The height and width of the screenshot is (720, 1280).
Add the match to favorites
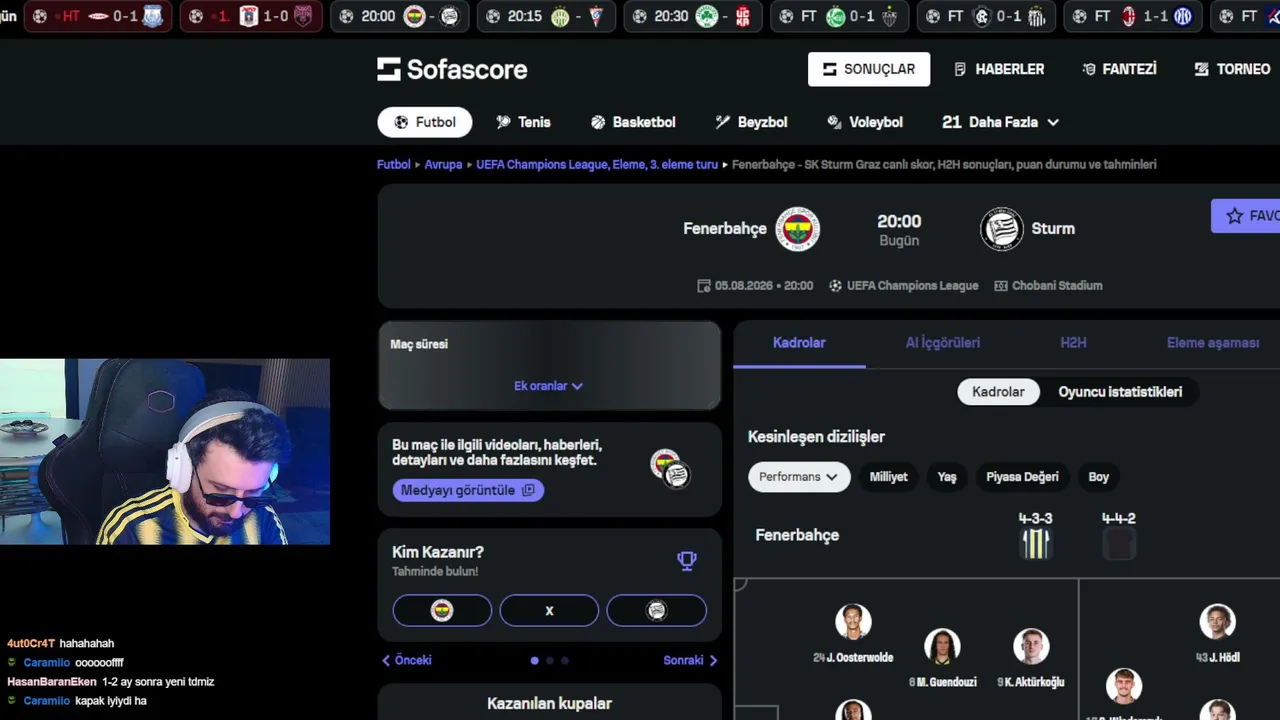(x=1245, y=216)
